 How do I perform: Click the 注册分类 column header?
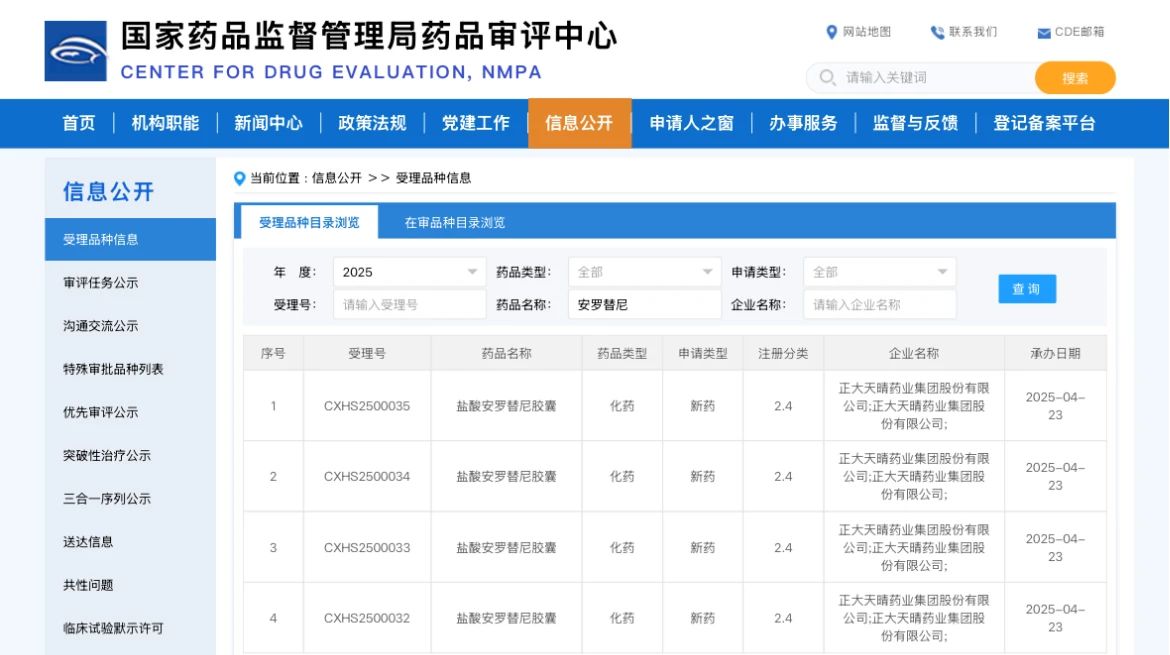783,354
